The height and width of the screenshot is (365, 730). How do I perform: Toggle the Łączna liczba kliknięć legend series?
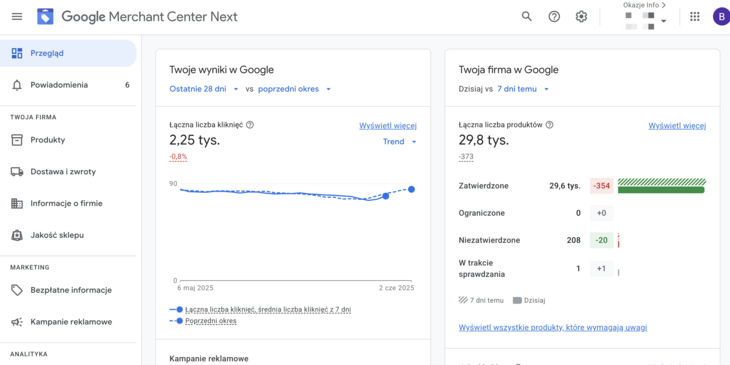pos(268,310)
